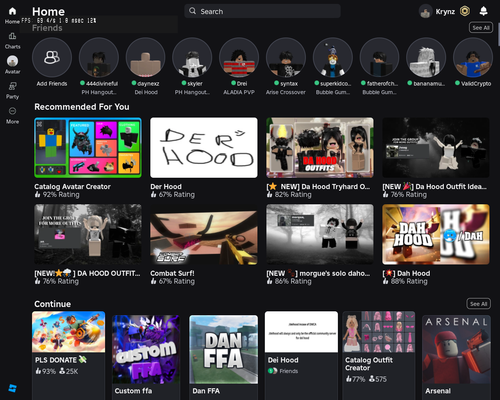Continue playing Arsenal

[456, 349]
